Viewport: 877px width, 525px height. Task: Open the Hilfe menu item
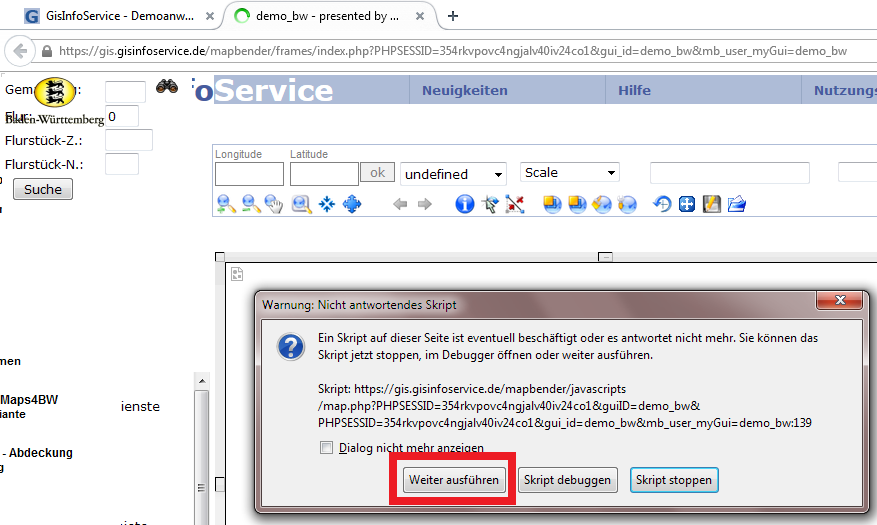click(634, 91)
